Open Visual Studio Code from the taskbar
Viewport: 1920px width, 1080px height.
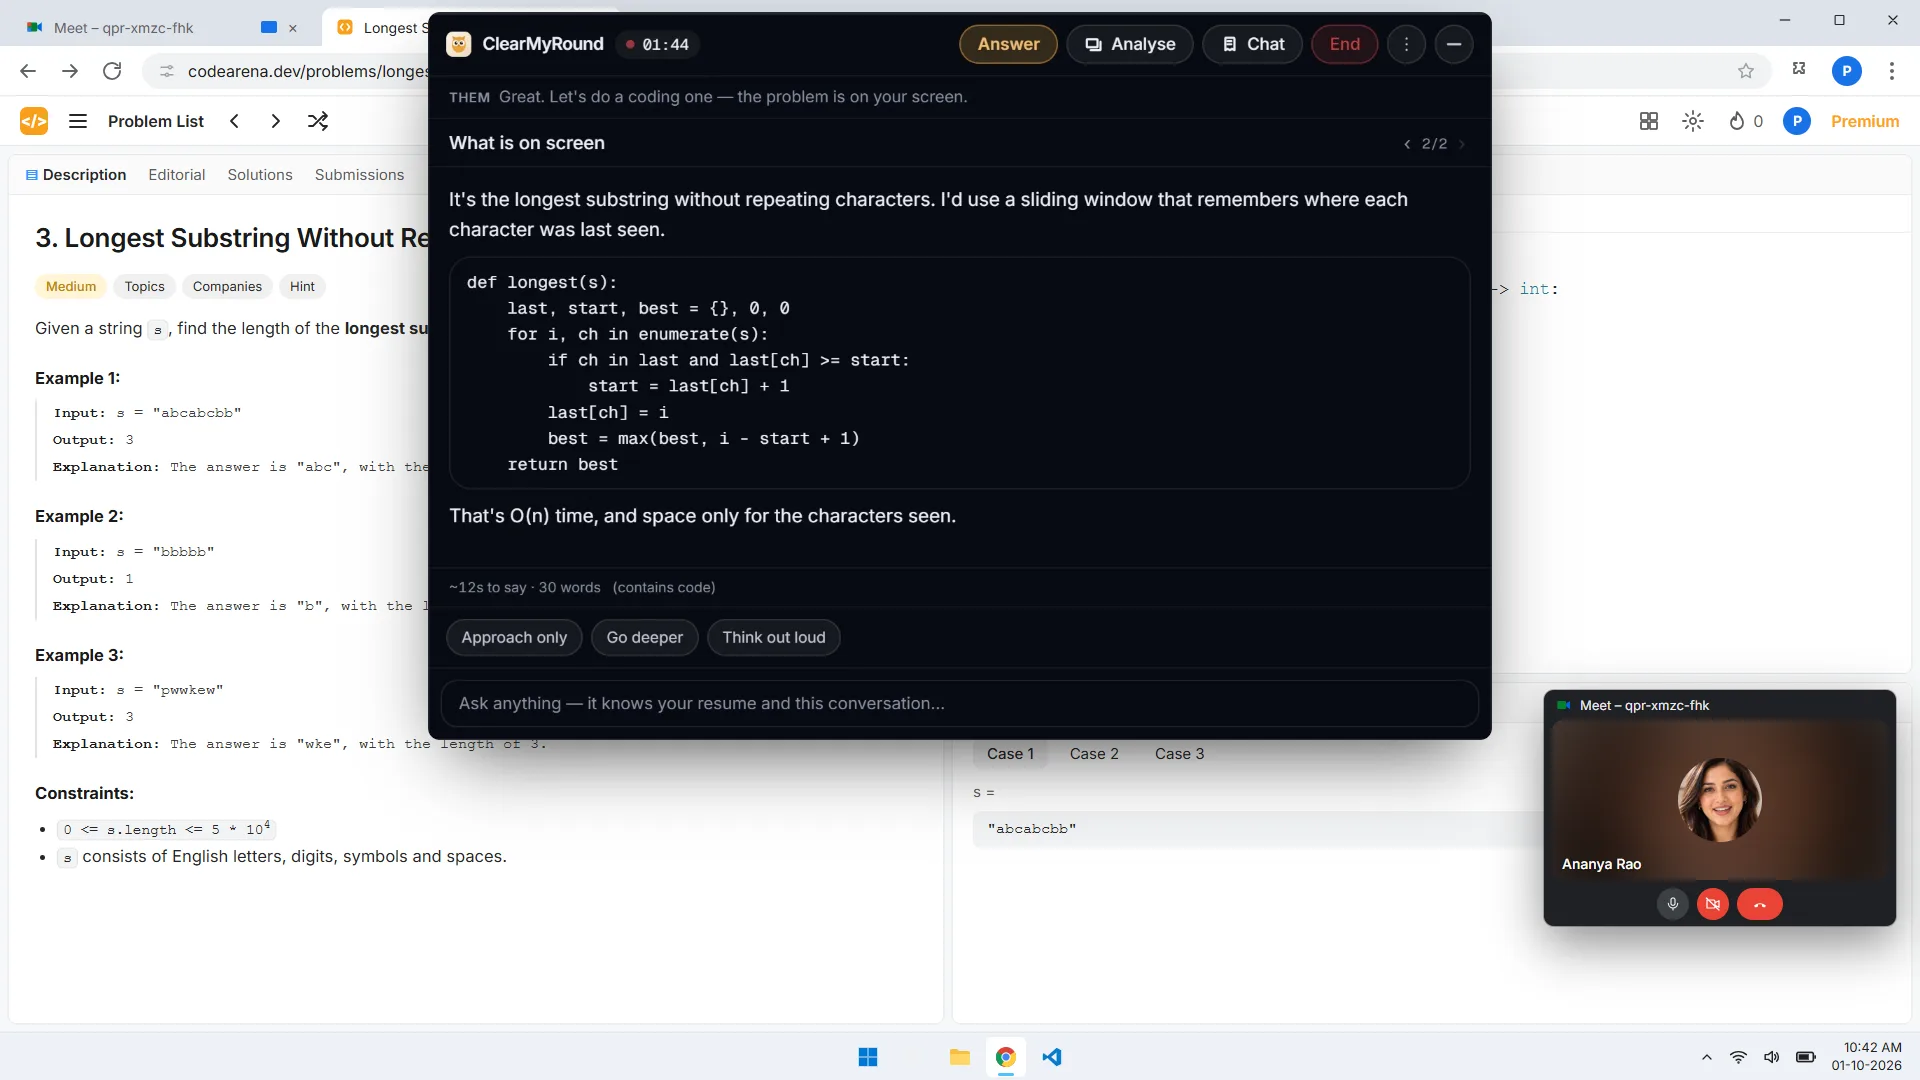(1052, 1057)
